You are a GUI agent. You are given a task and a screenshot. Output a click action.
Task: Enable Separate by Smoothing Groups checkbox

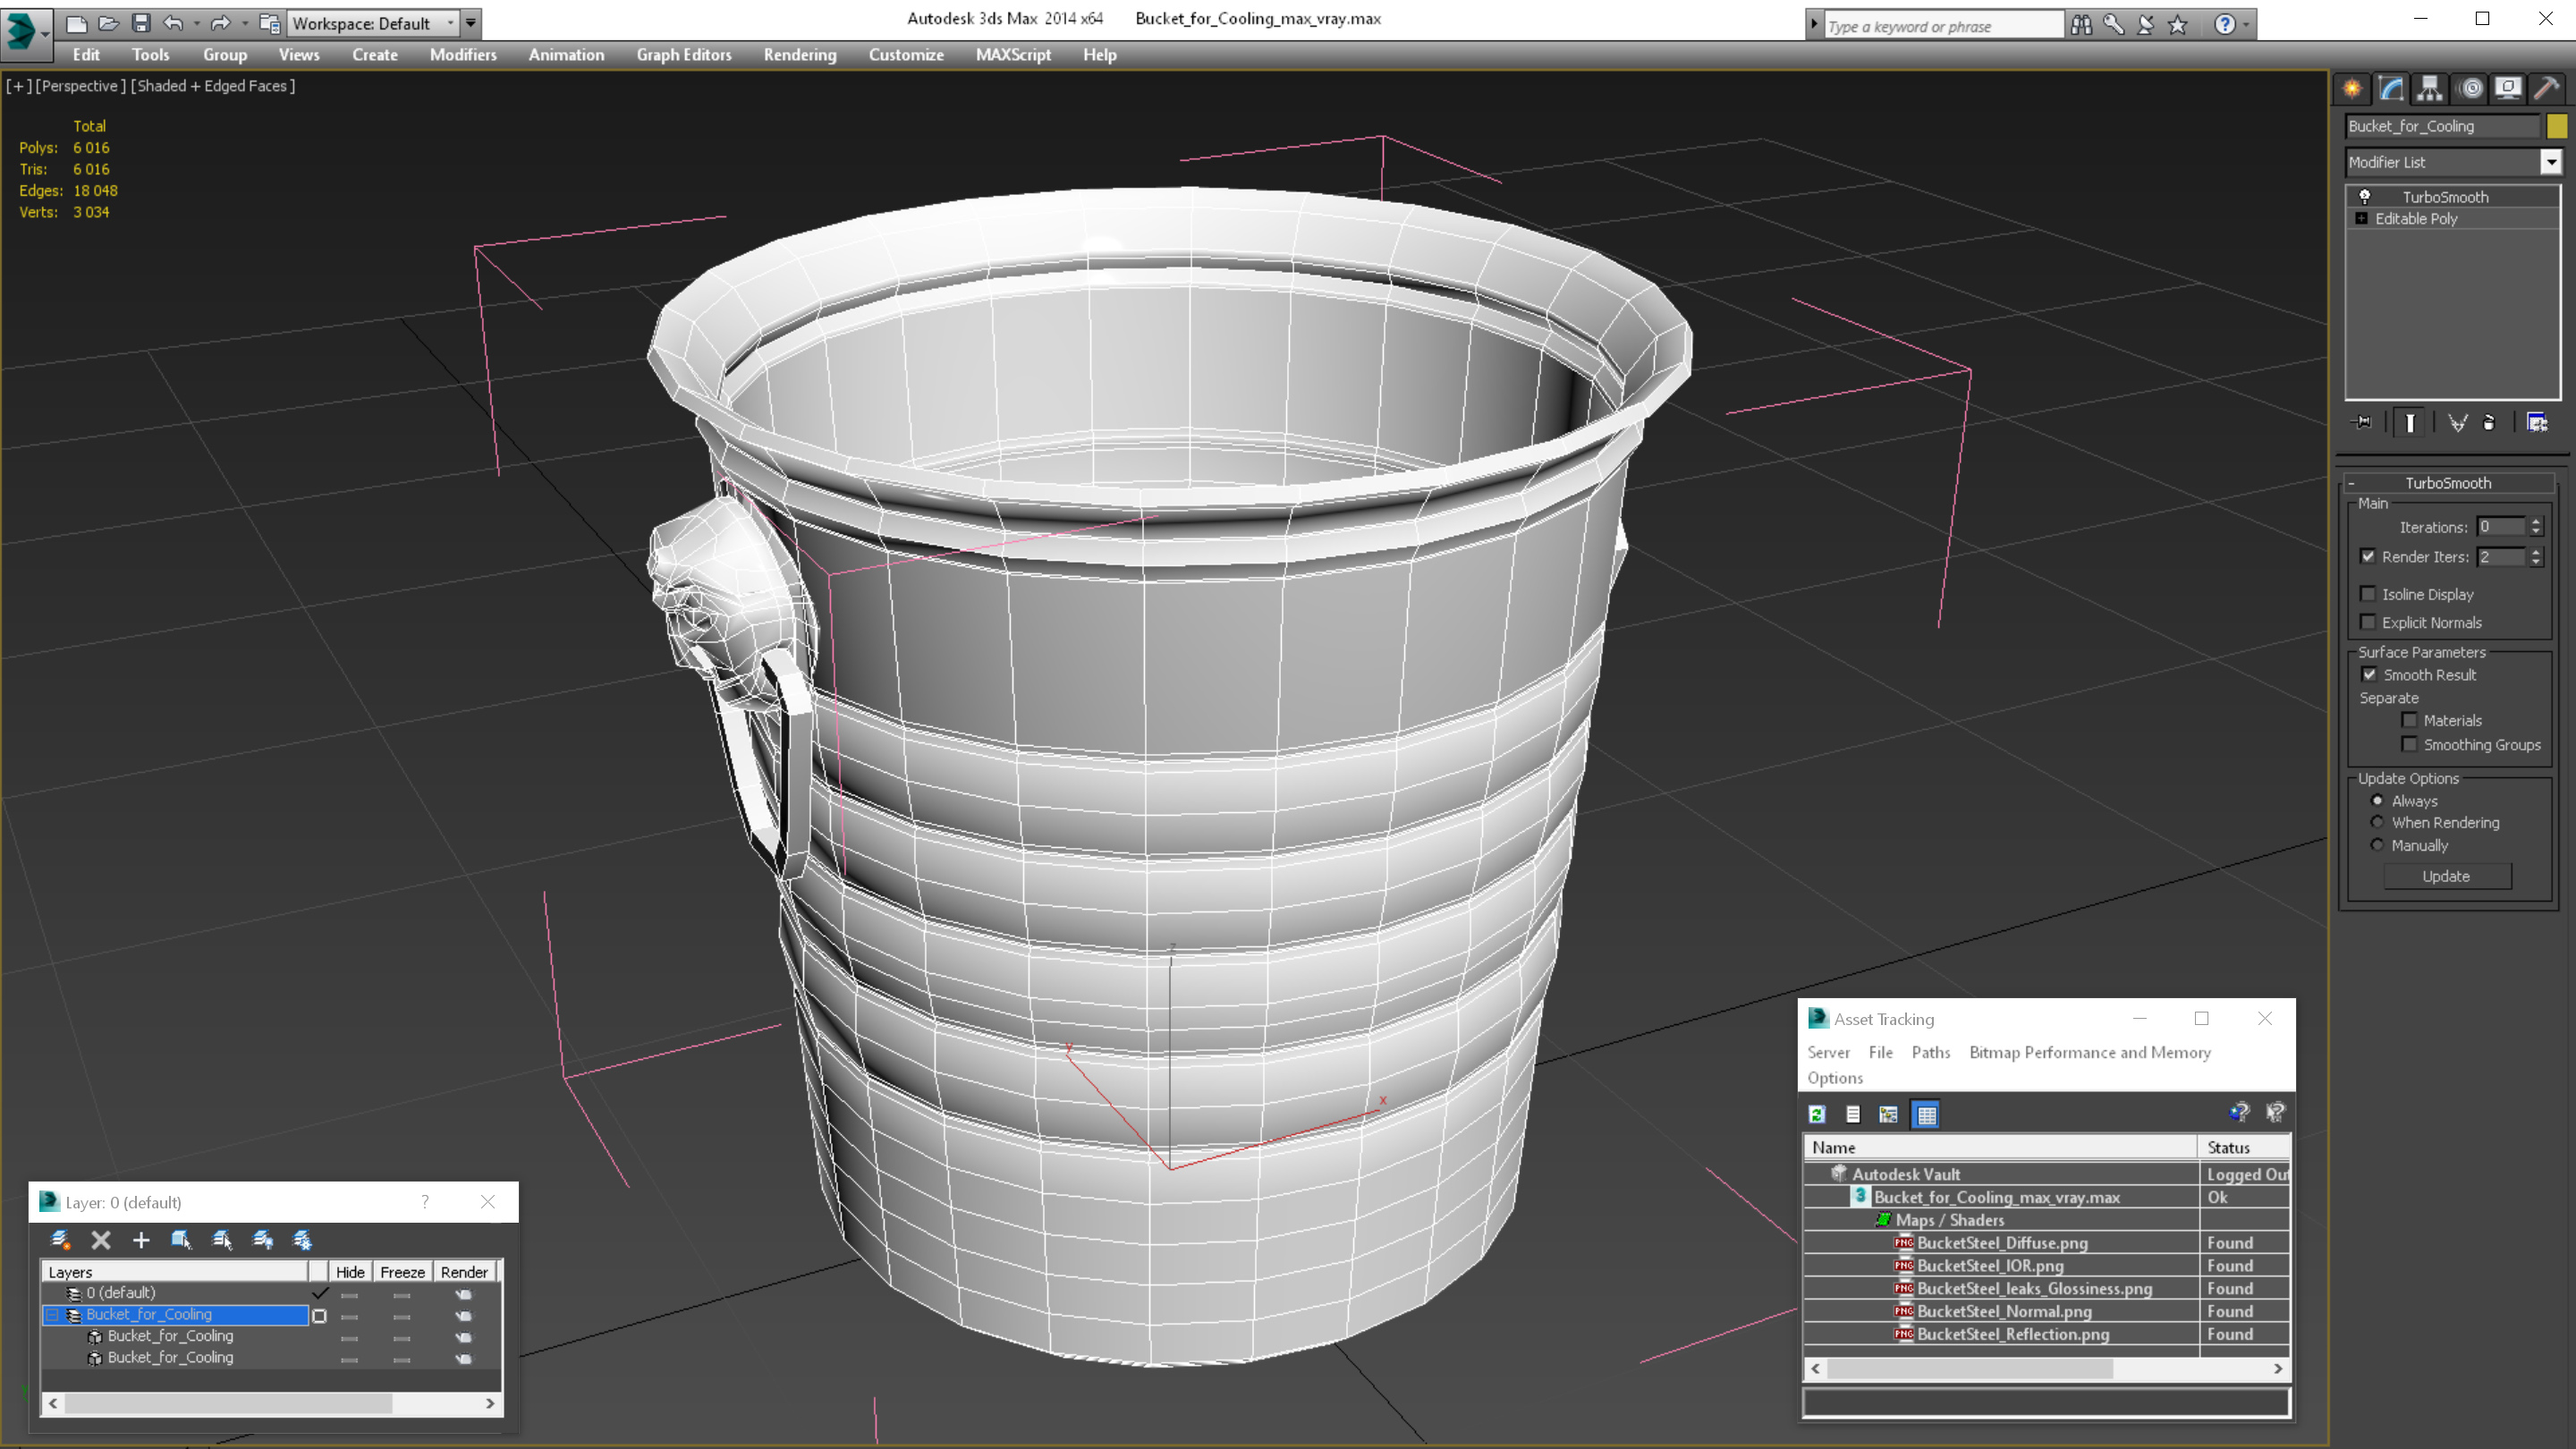pyautogui.click(x=2410, y=744)
